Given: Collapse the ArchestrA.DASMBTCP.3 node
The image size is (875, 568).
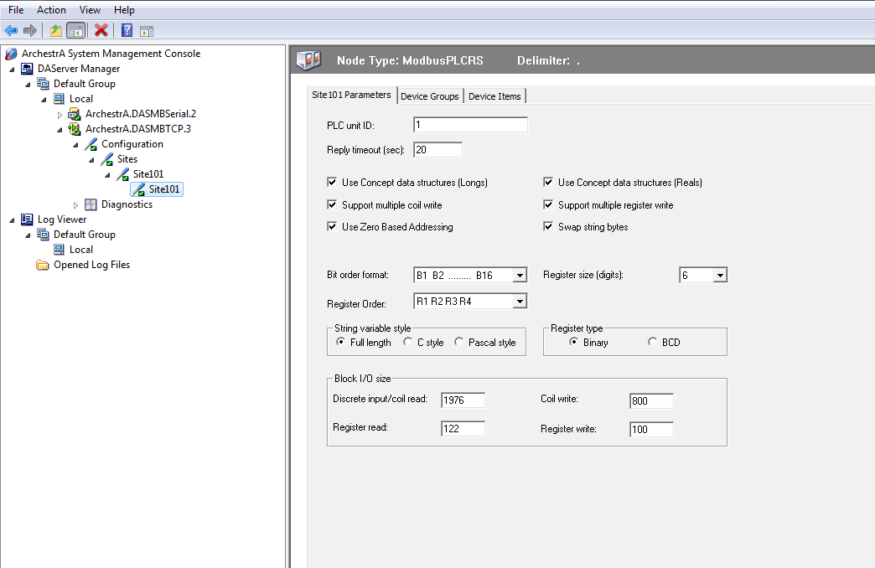Looking at the screenshot, I should coord(60,130).
